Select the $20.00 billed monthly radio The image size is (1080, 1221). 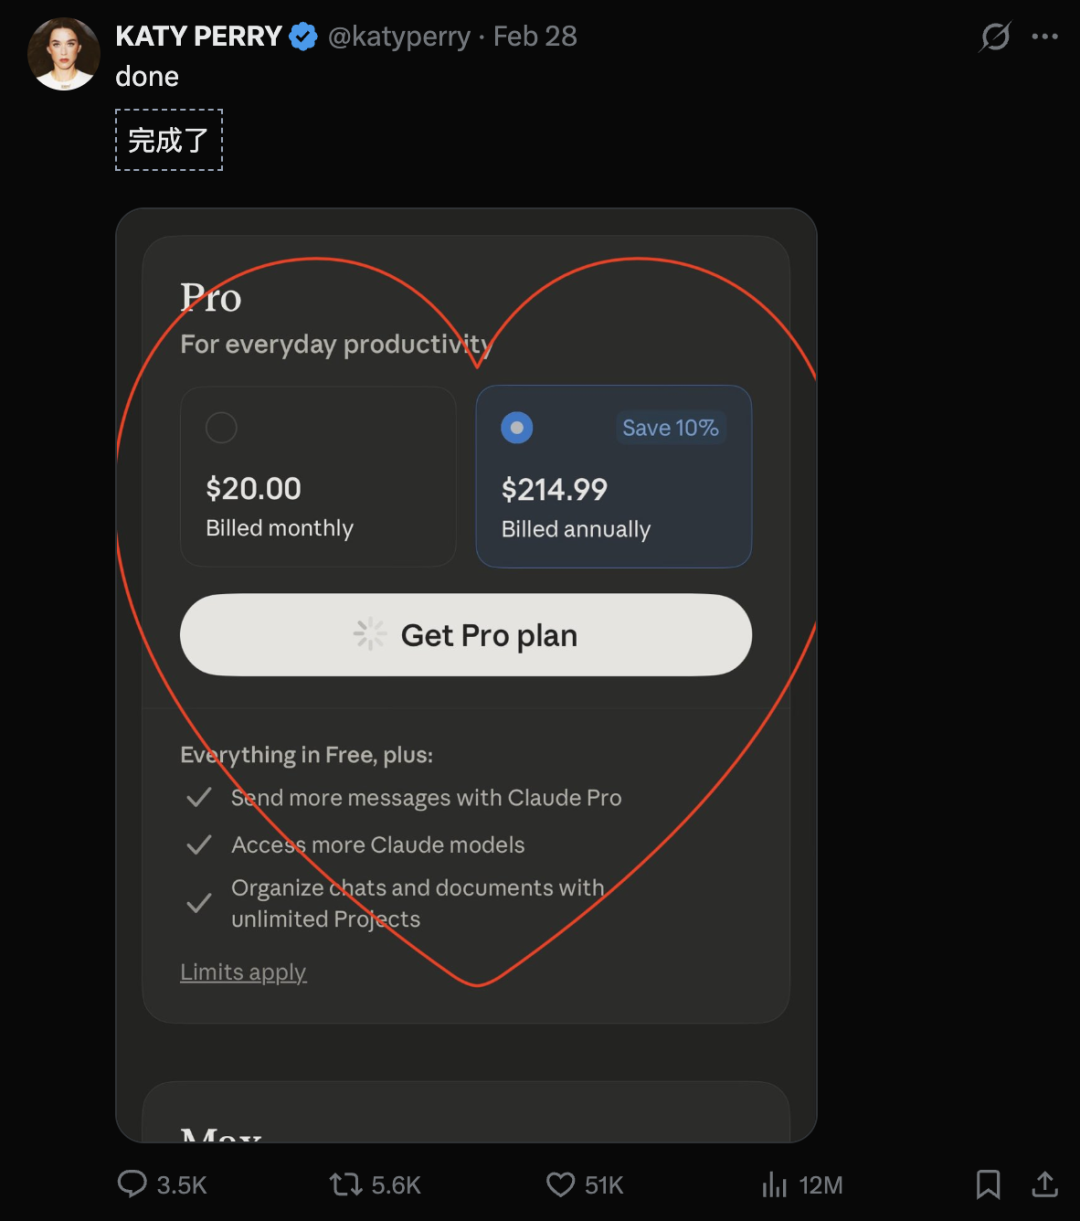tap(221, 428)
